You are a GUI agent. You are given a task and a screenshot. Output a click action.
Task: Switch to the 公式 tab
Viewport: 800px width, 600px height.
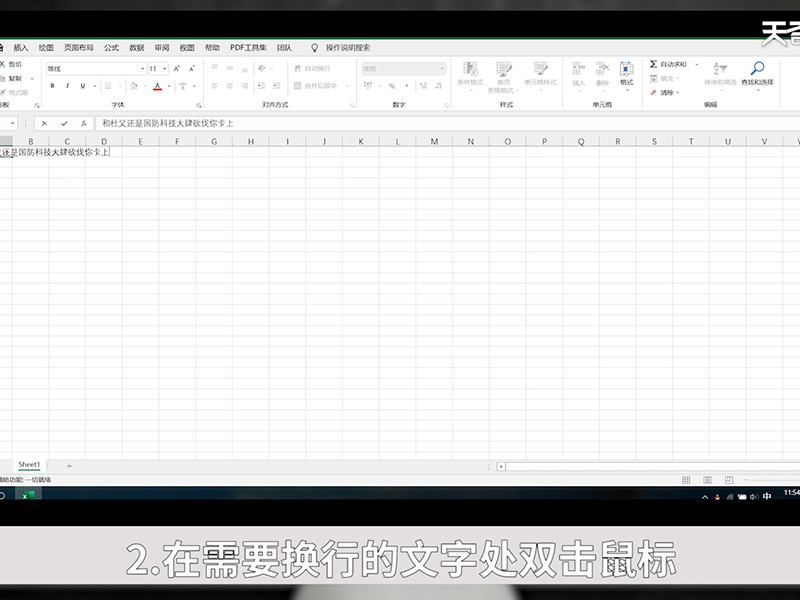pyautogui.click(x=111, y=48)
